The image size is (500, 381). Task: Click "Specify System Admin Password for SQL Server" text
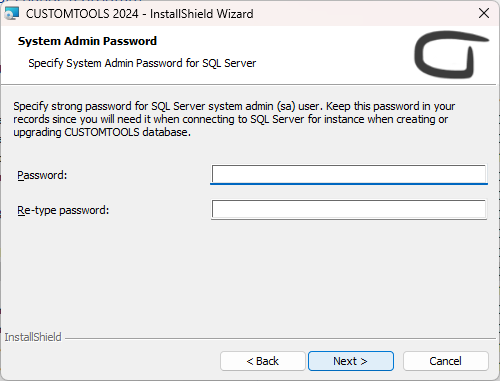click(142, 63)
